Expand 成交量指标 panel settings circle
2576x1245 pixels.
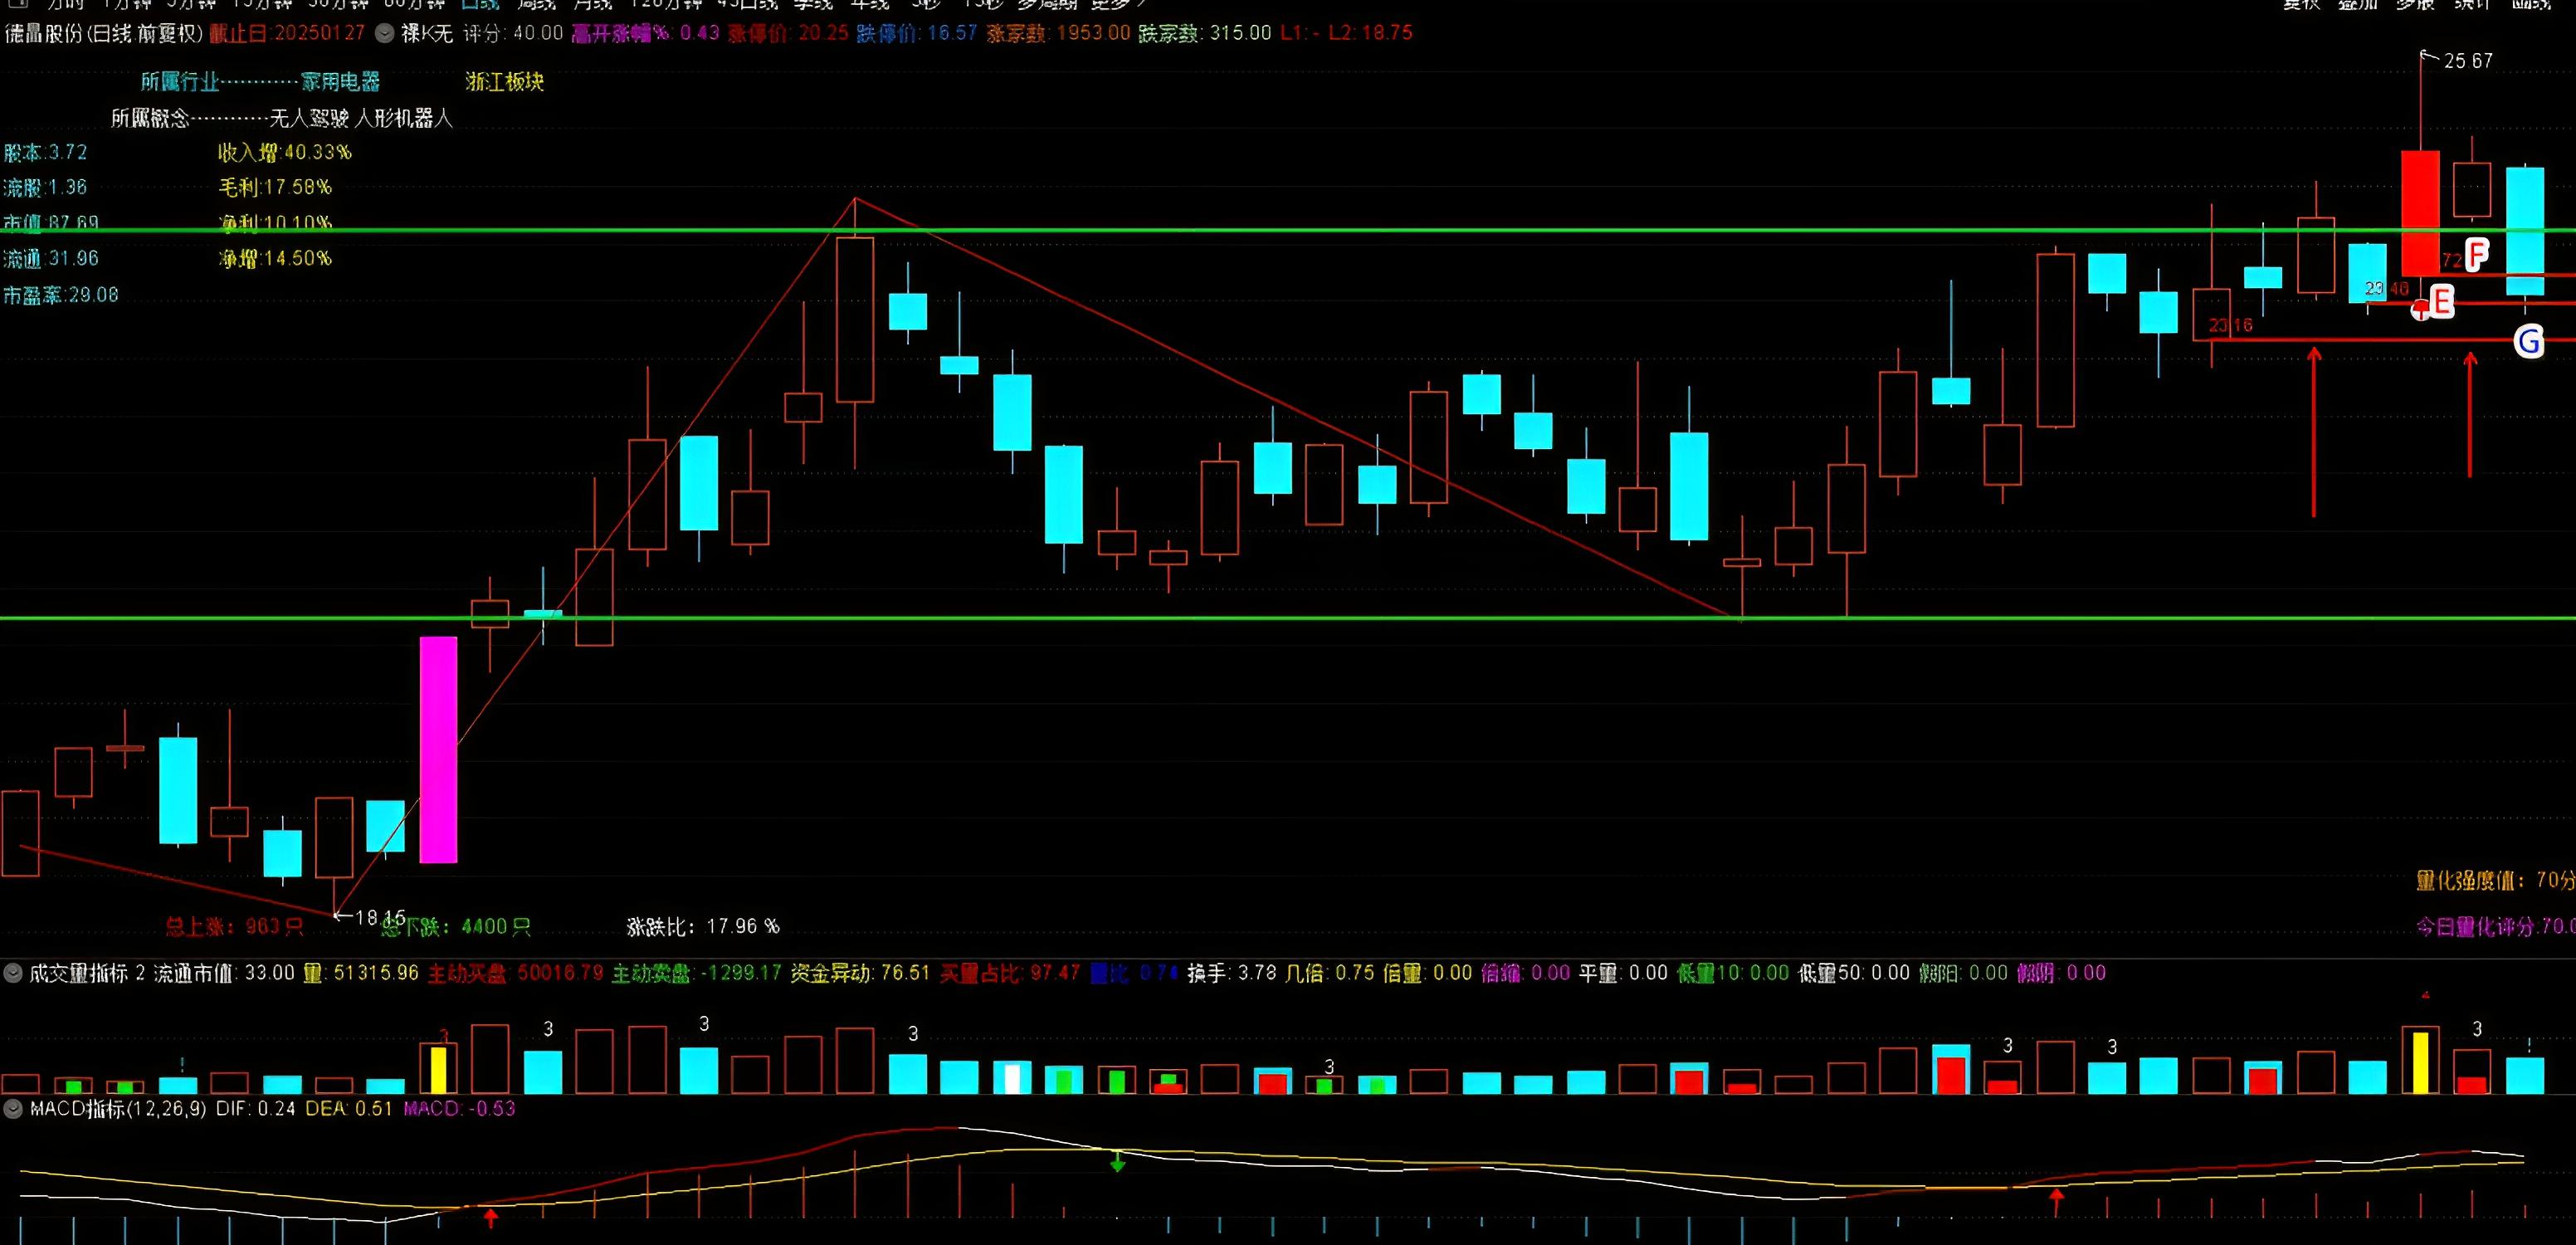(13, 972)
